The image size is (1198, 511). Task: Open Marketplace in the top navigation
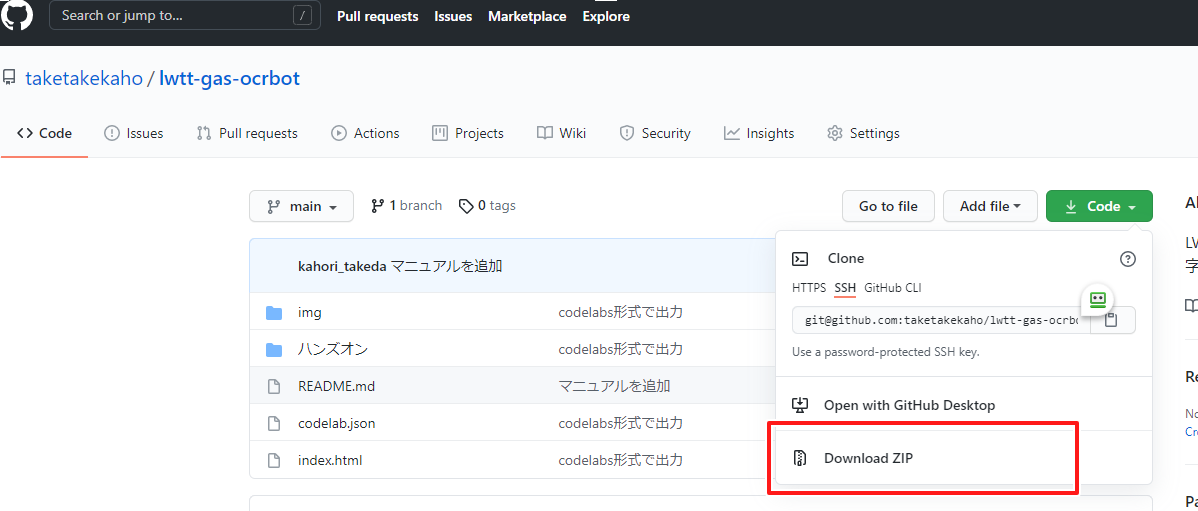coord(527,16)
